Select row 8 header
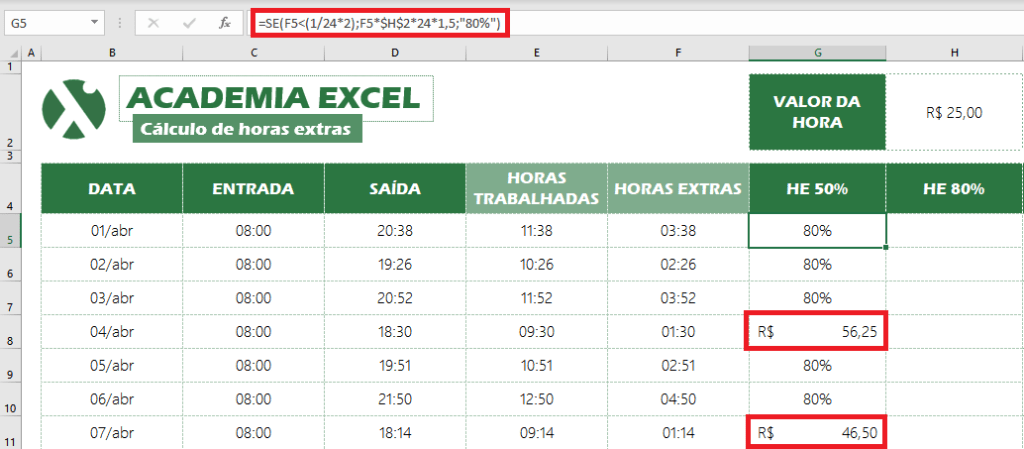Image resolution: width=1024 pixels, height=449 pixels. [11, 332]
